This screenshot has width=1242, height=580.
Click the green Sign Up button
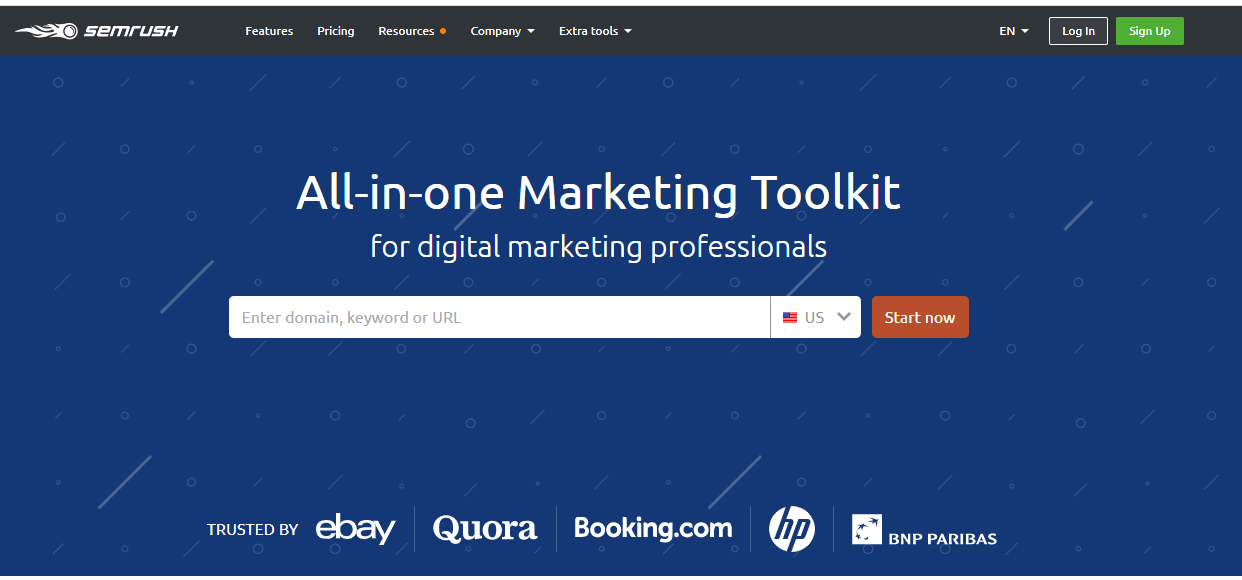(x=1149, y=31)
